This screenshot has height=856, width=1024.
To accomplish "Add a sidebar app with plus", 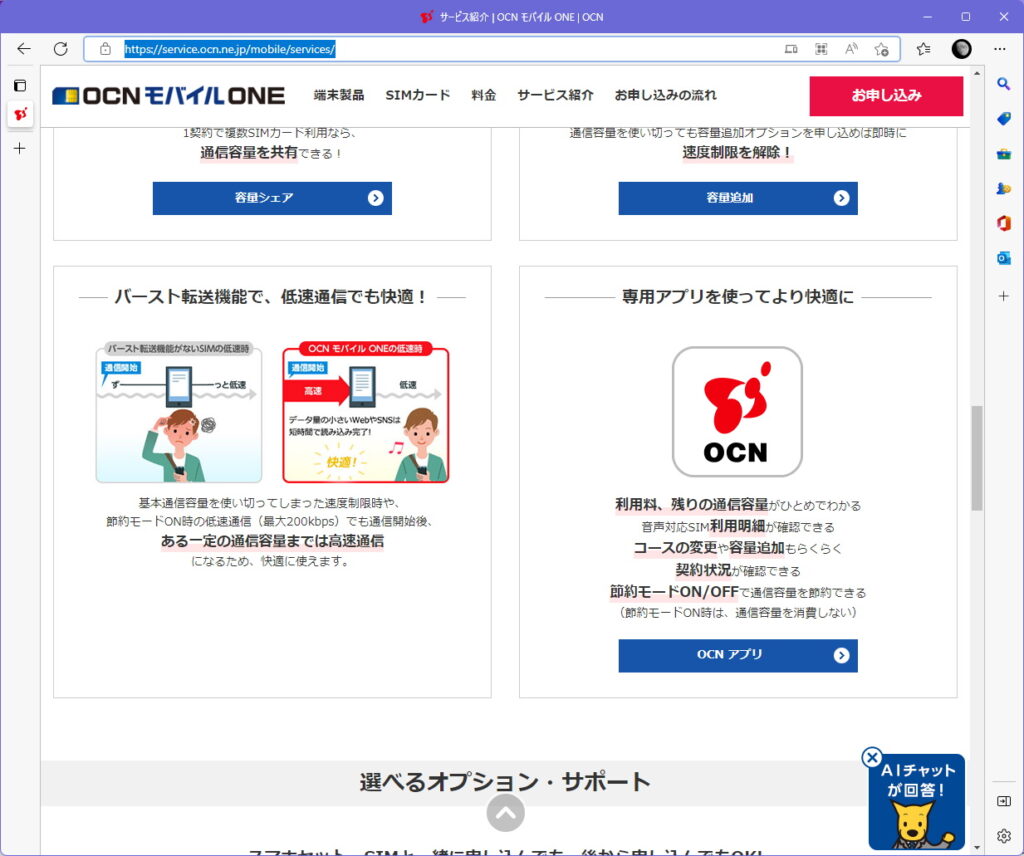I will click(x=1004, y=296).
